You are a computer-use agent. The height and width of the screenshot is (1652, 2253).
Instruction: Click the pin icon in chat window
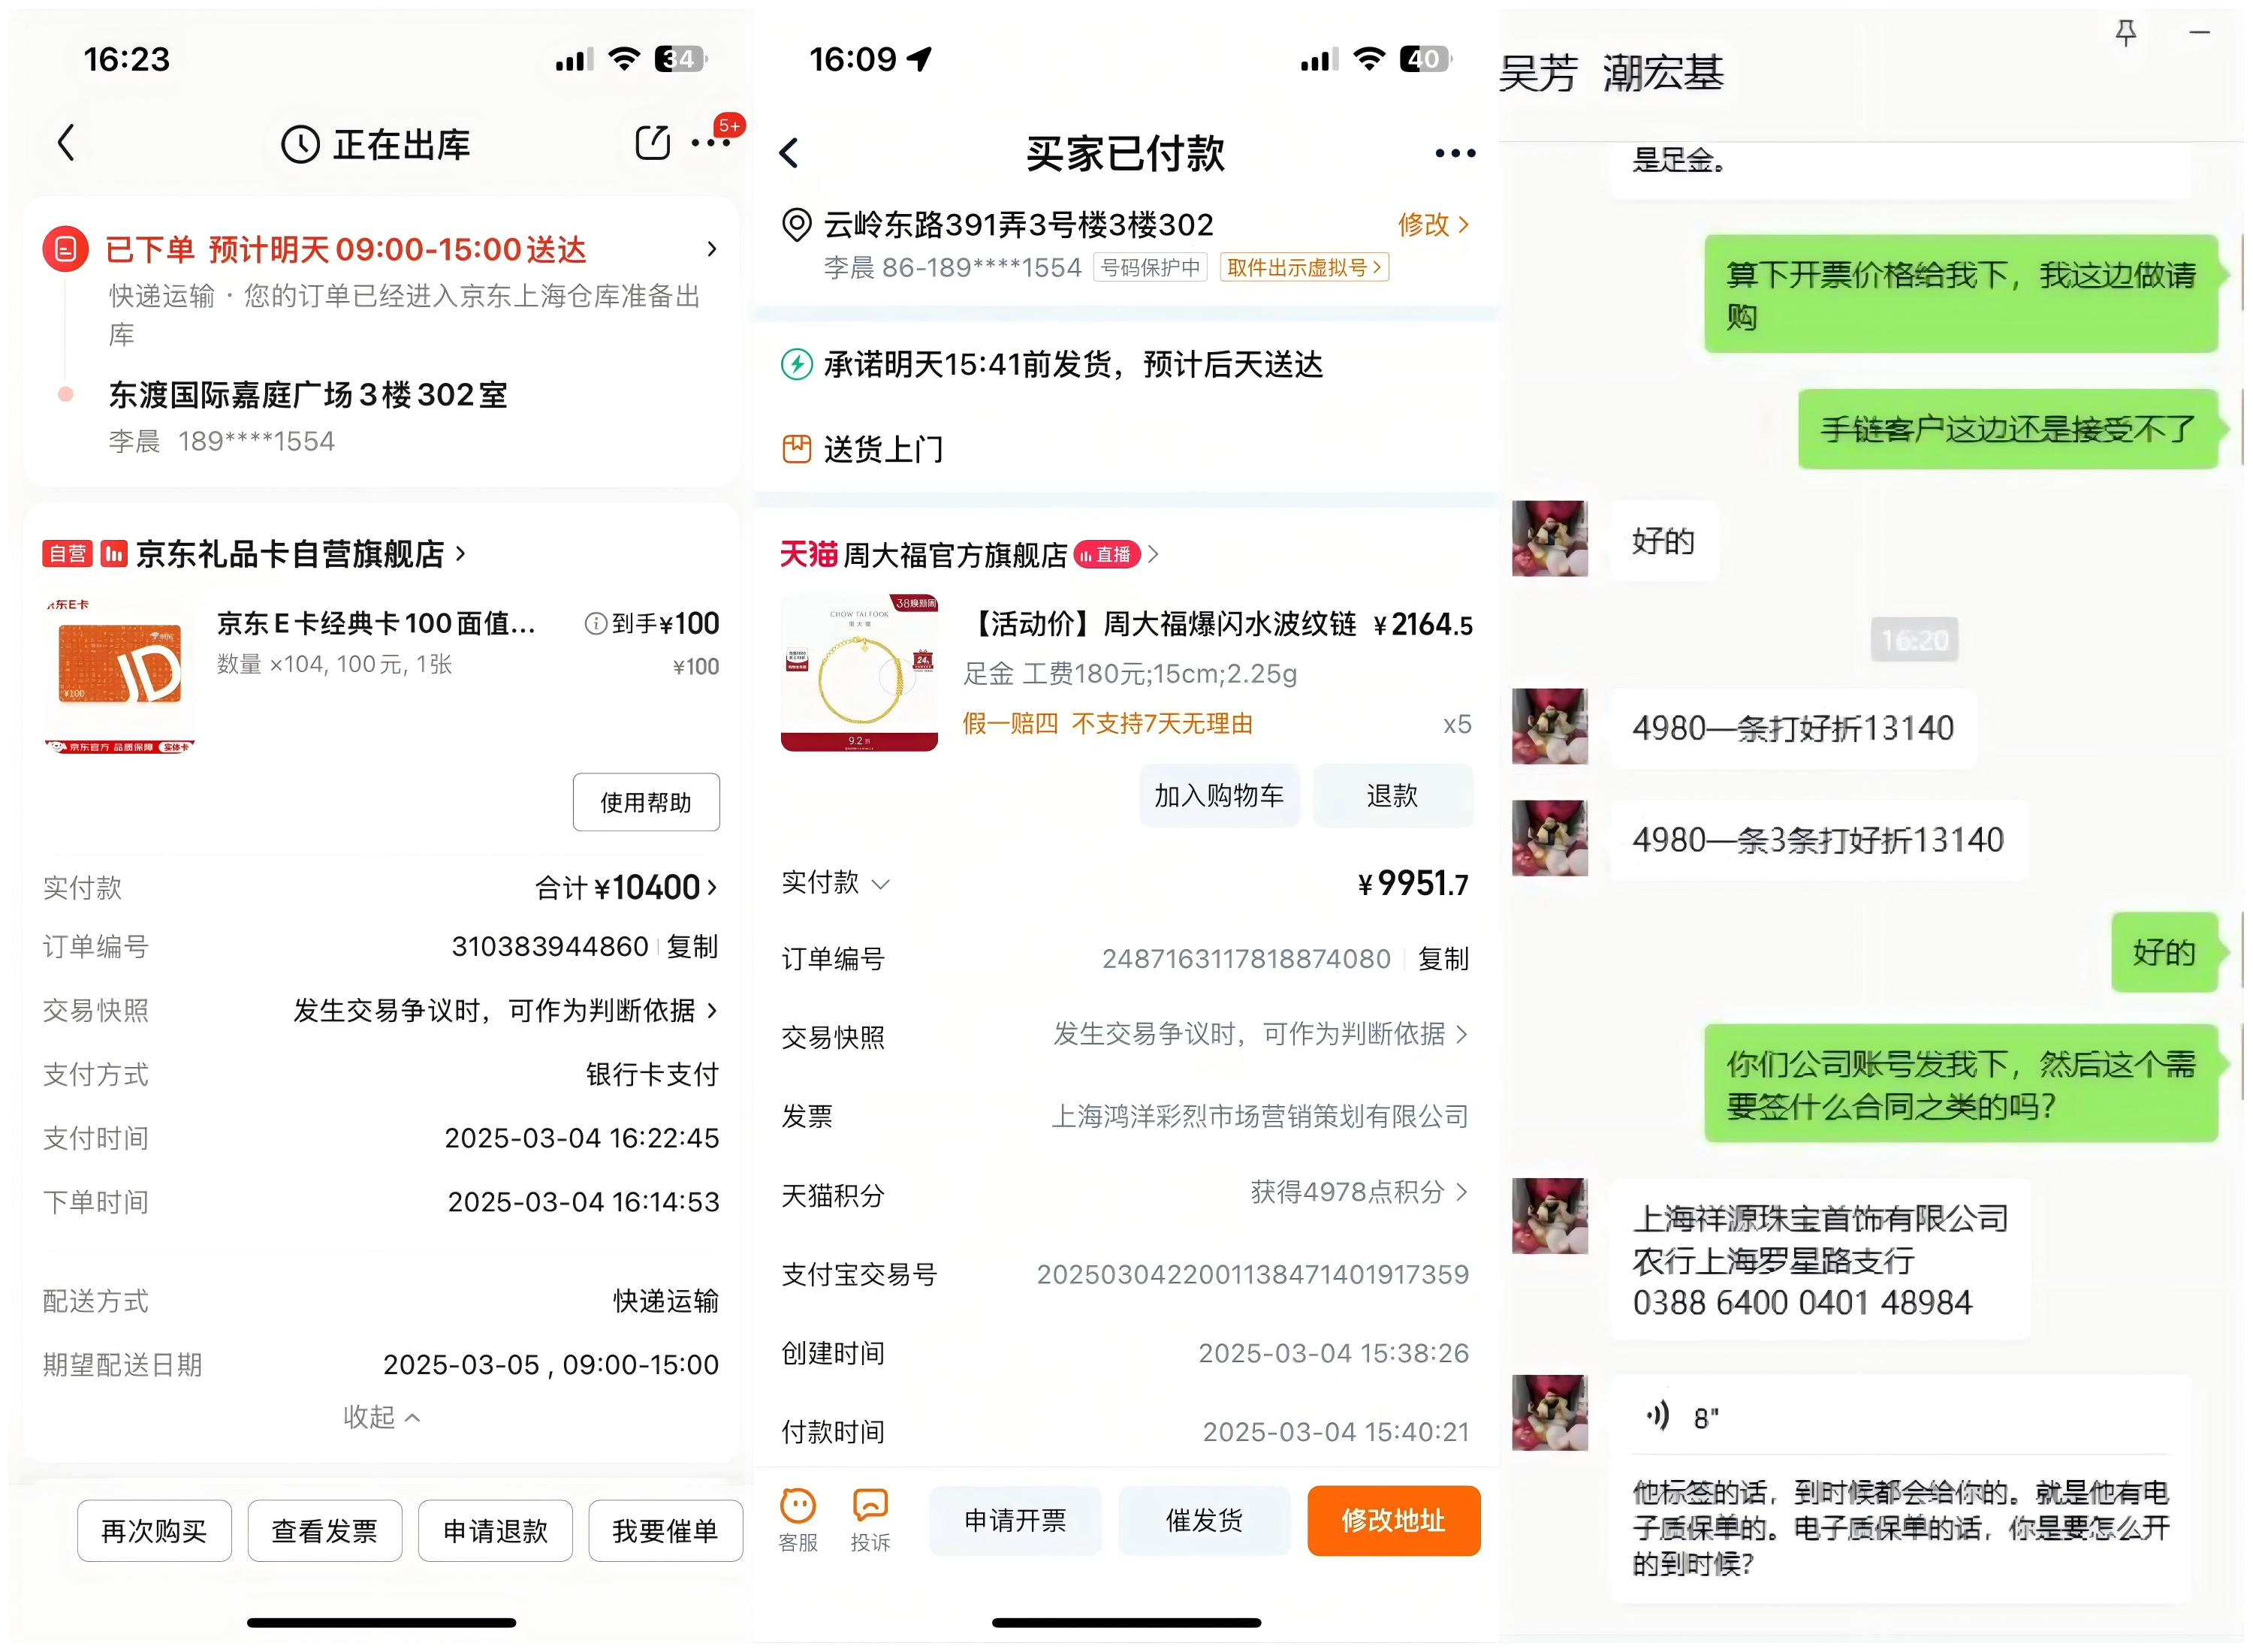2125,33
